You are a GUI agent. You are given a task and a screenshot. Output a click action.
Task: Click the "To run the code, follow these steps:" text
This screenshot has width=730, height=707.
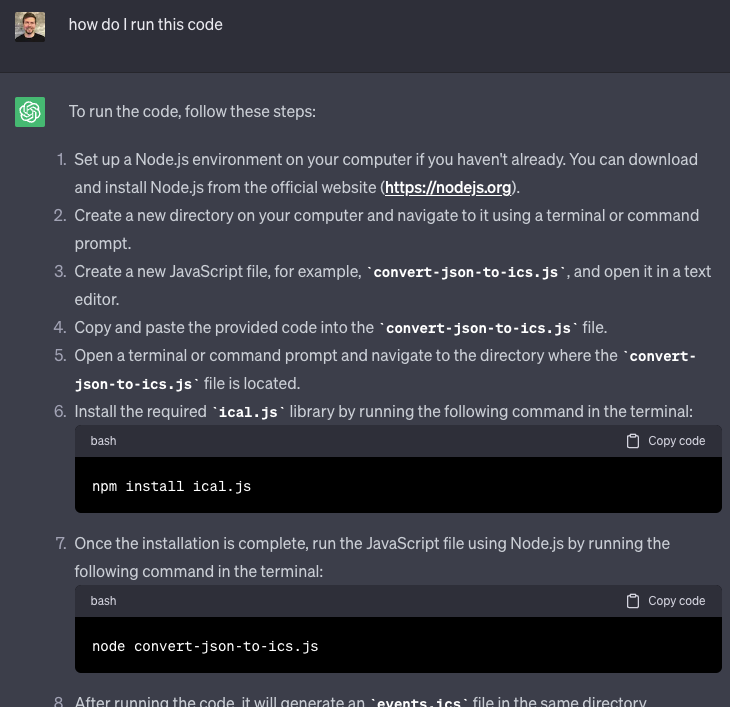192,112
